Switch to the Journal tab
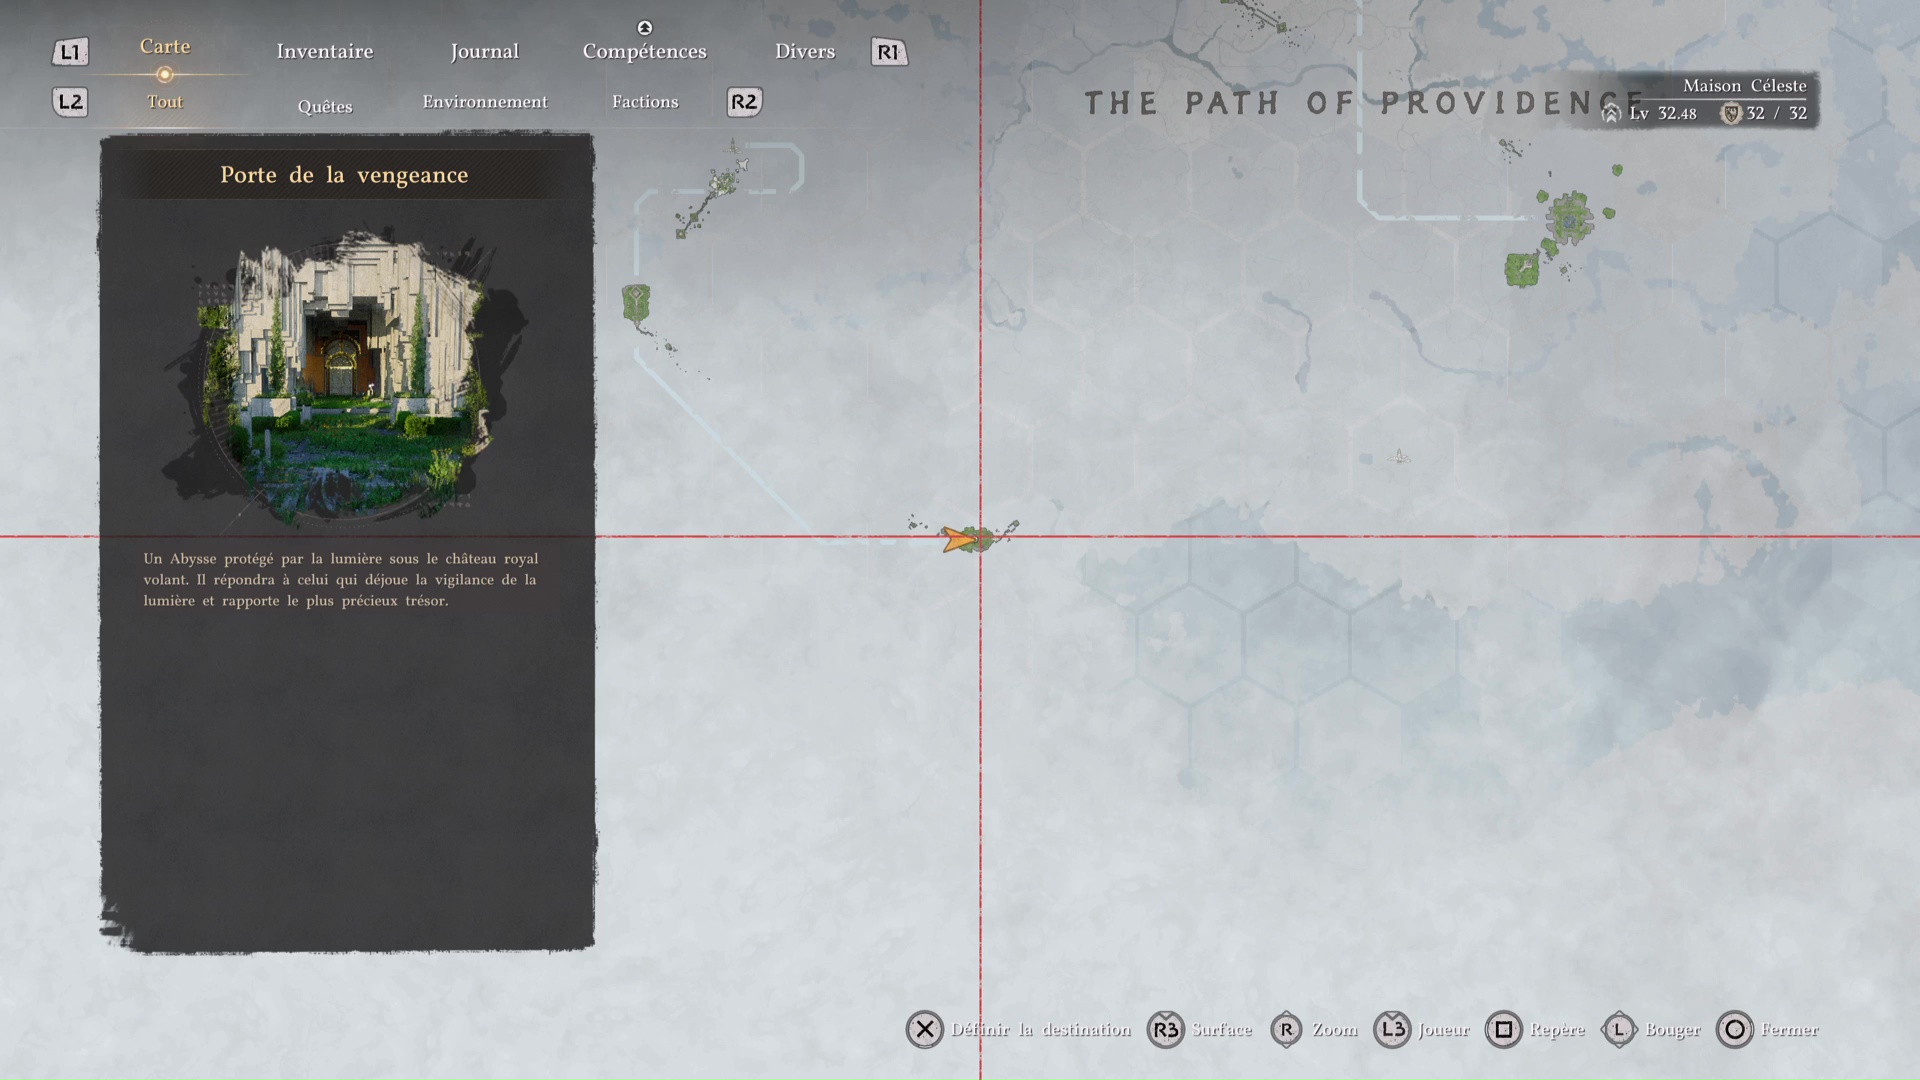The image size is (1920, 1080). [484, 51]
